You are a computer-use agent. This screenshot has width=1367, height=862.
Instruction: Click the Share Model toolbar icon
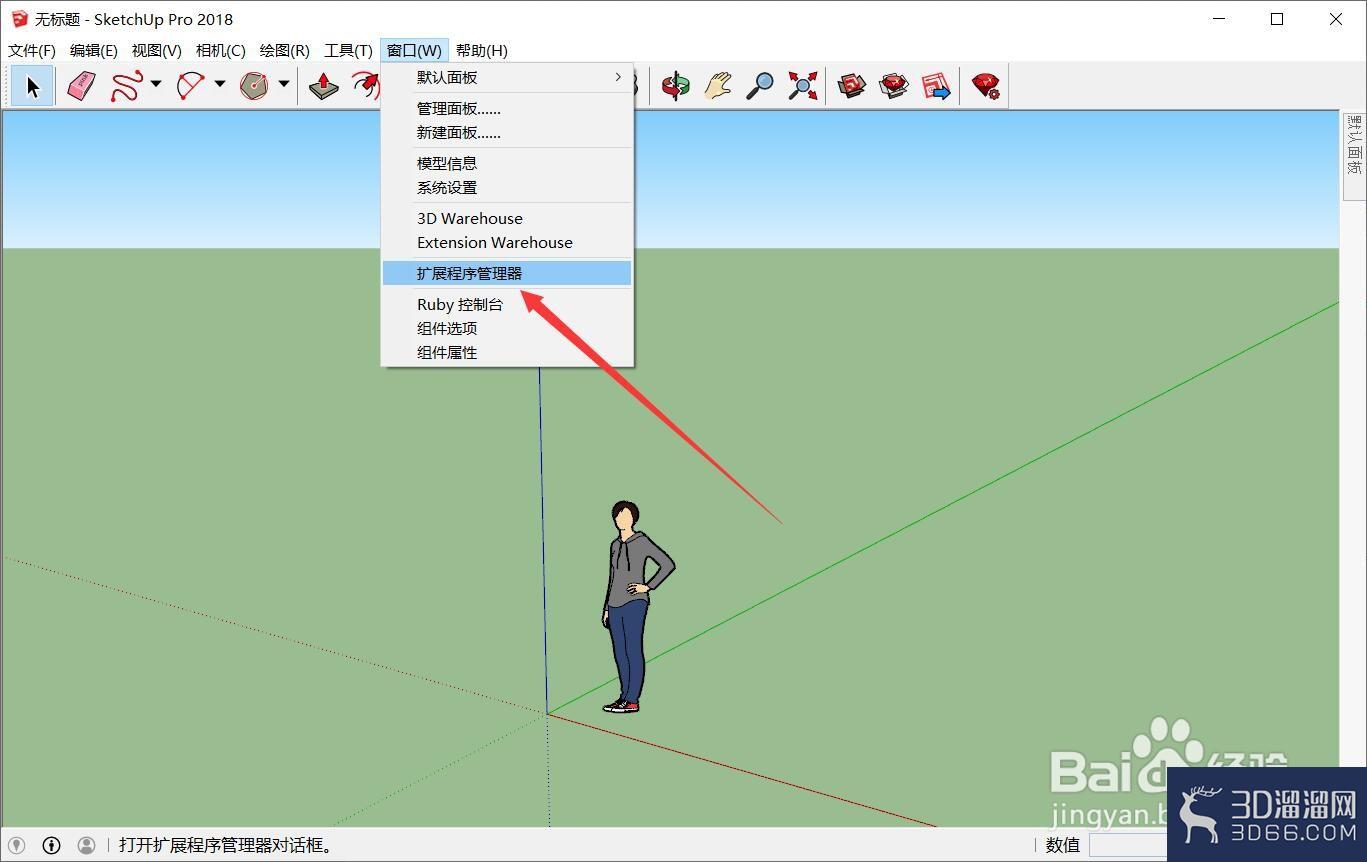click(x=893, y=86)
